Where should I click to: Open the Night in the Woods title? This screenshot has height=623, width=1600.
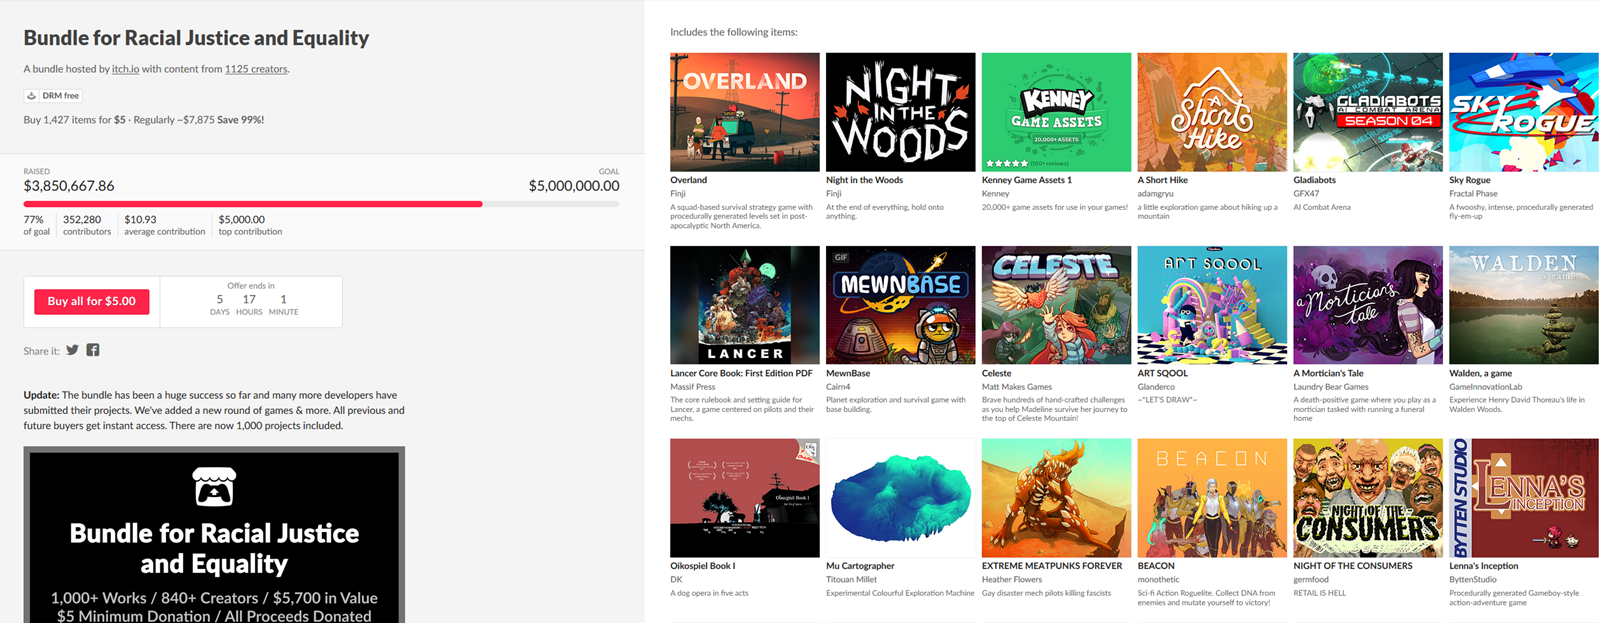pyautogui.click(x=864, y=180)
